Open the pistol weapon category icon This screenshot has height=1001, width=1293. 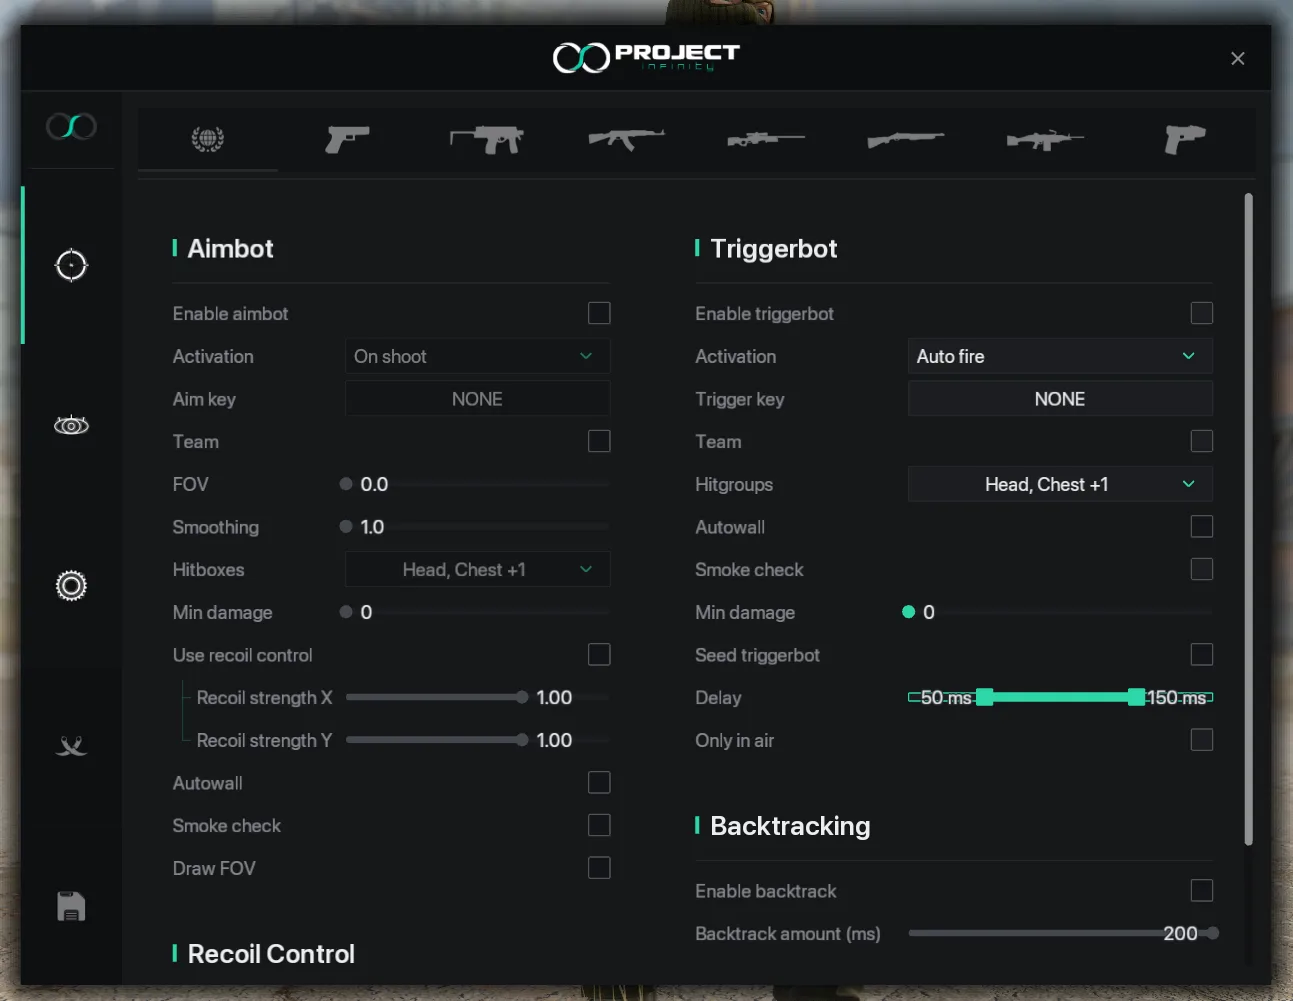pyautogui.click(x=347, y=139)
